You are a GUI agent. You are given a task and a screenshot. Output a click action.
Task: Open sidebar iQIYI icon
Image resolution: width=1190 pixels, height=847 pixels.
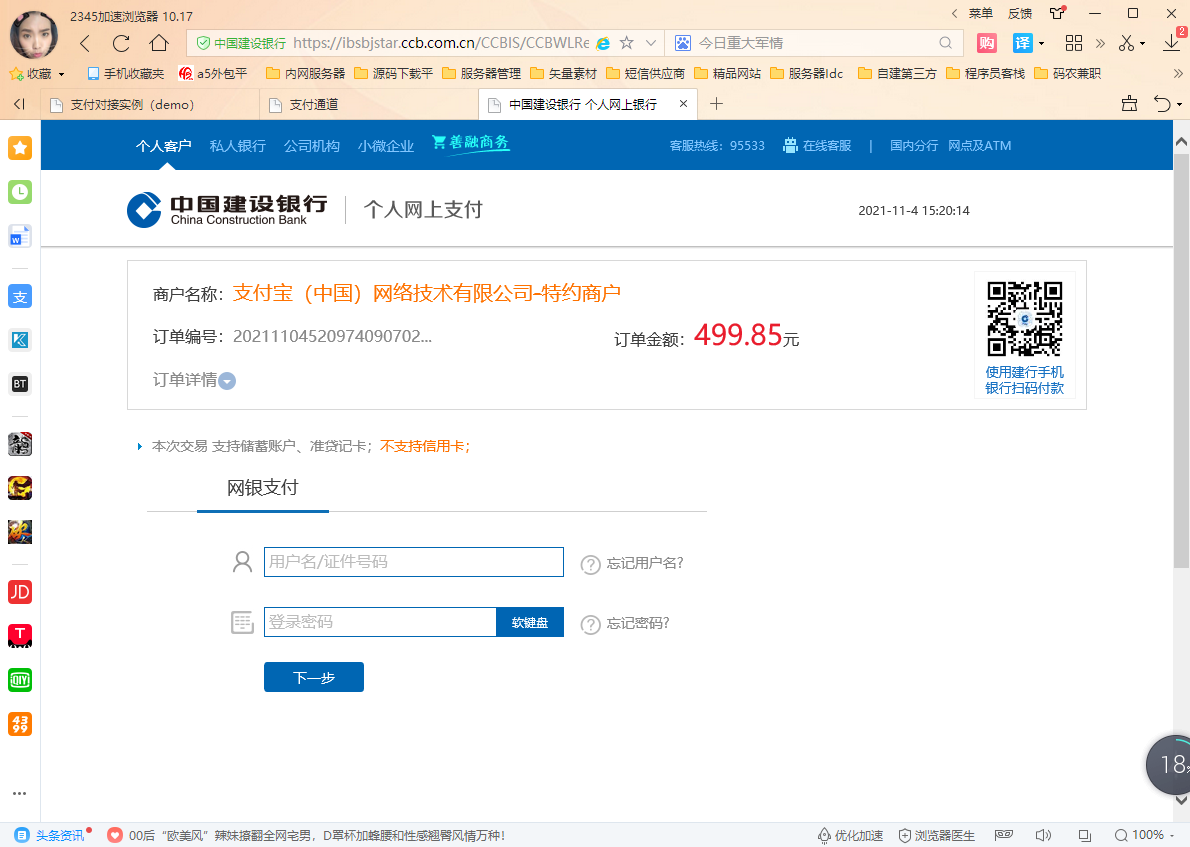coord(20,680)
